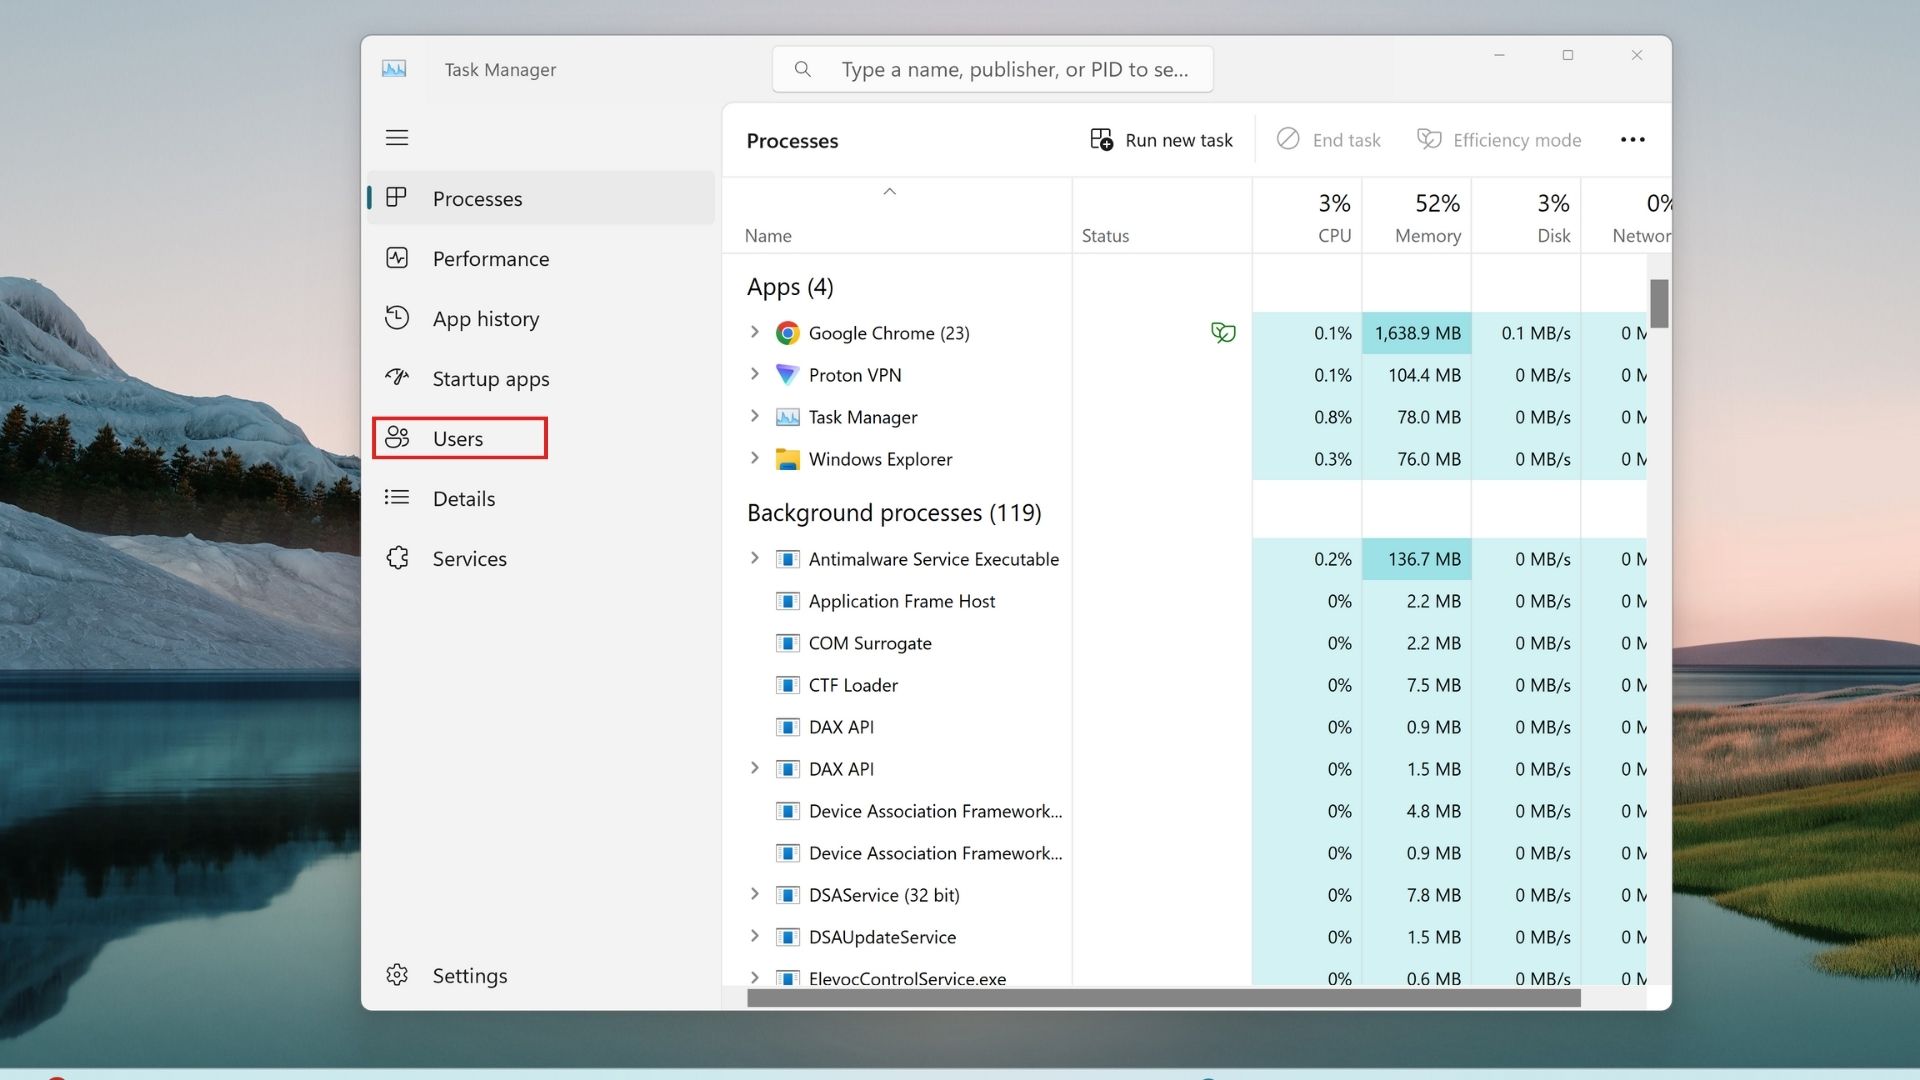This screenshot has height=1080, width=1920.
Task: Select the Users panel icon
Action: 396,436
